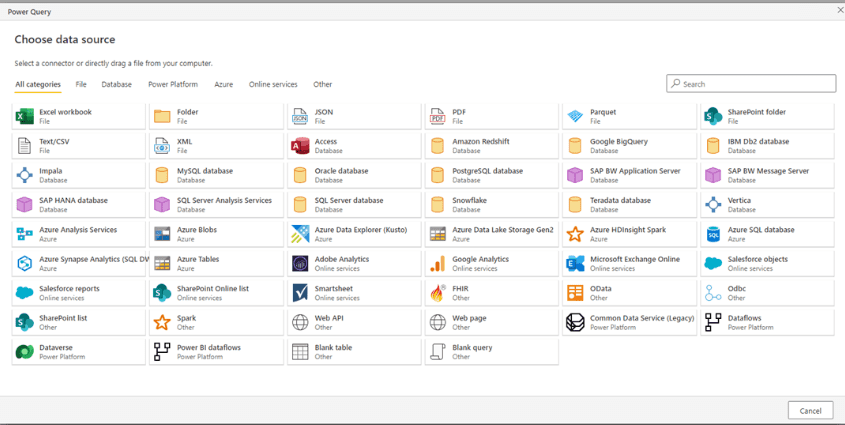Pick the Salesforce reports connector

pos(79,293)
